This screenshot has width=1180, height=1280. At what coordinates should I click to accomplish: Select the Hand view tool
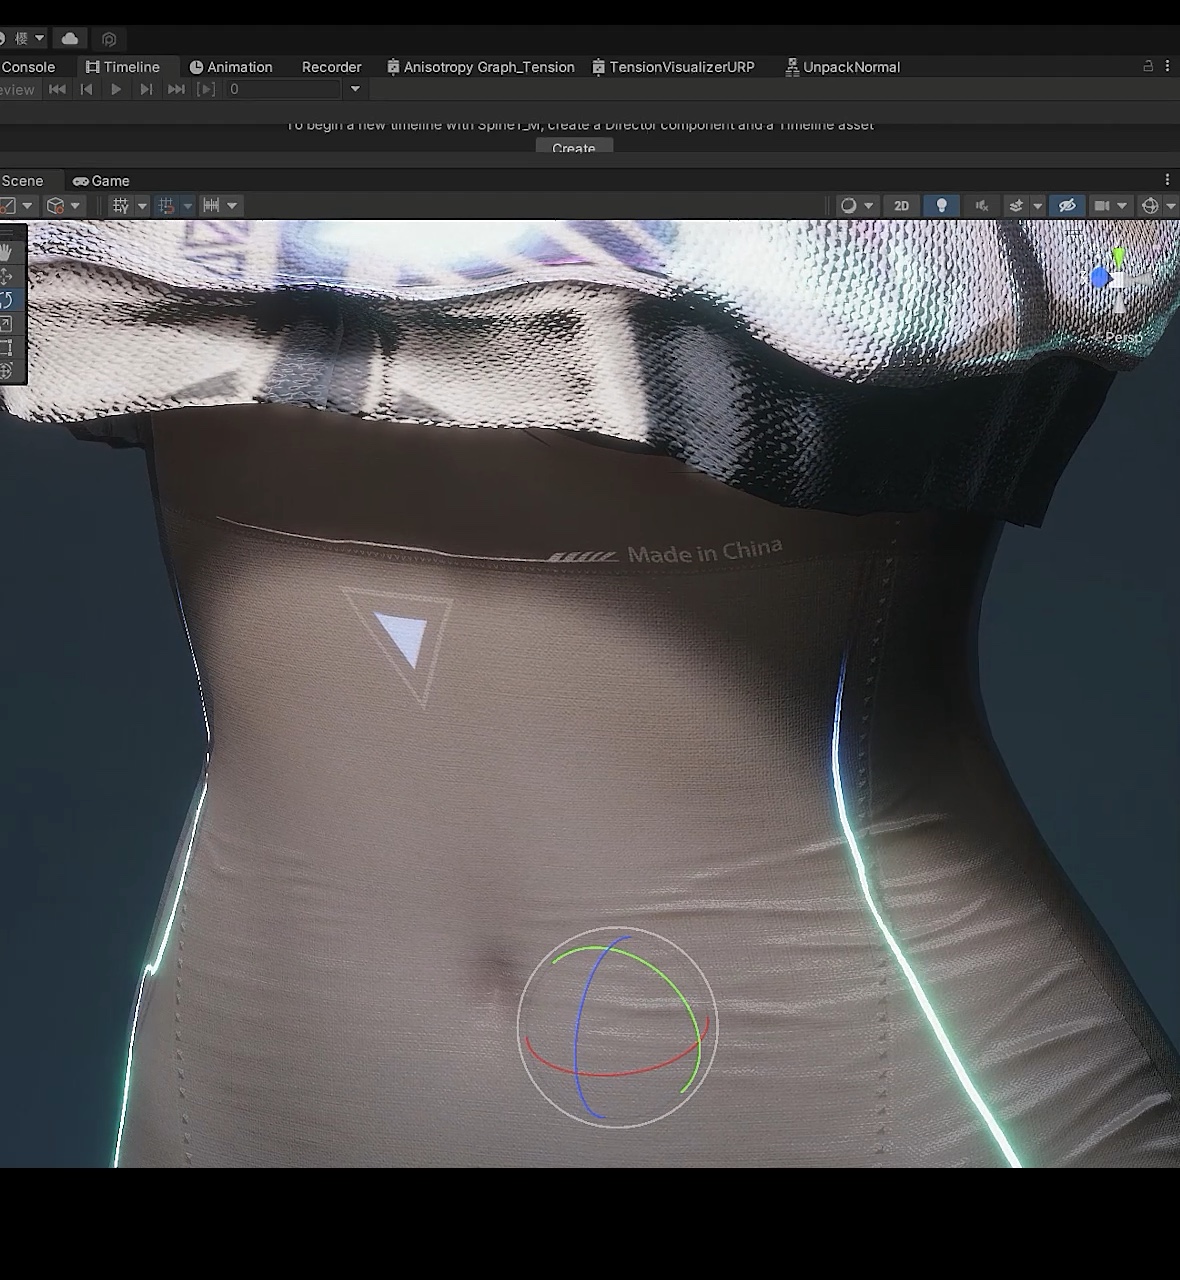(x=7, y=251)
